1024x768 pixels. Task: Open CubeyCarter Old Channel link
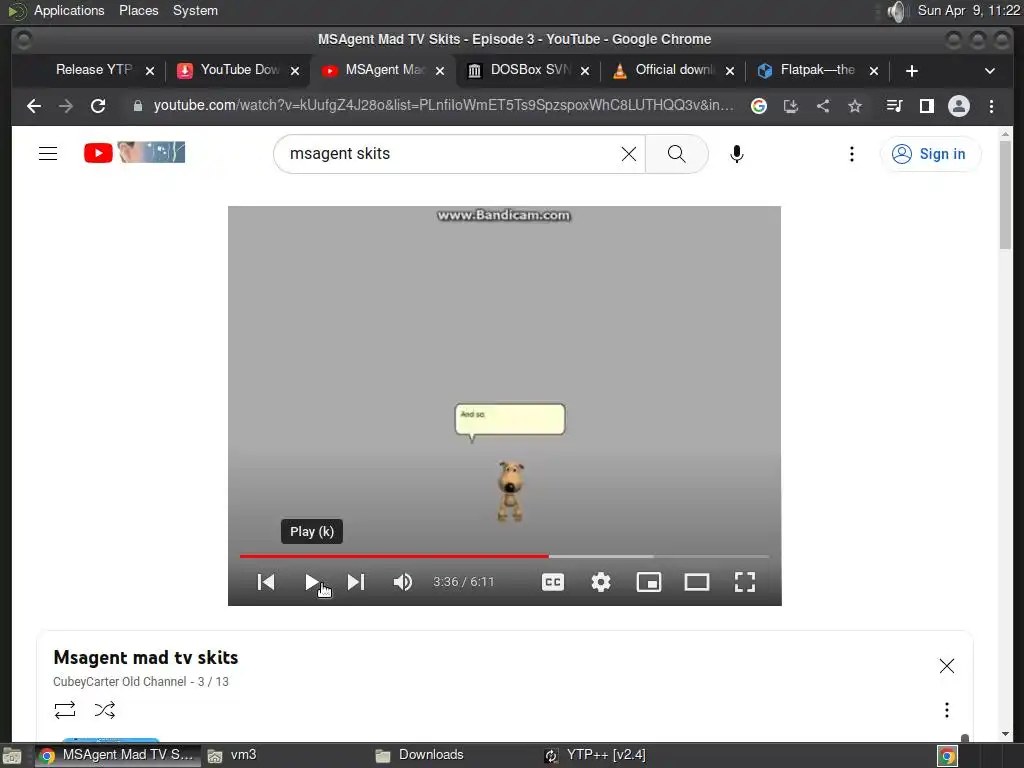120,681
